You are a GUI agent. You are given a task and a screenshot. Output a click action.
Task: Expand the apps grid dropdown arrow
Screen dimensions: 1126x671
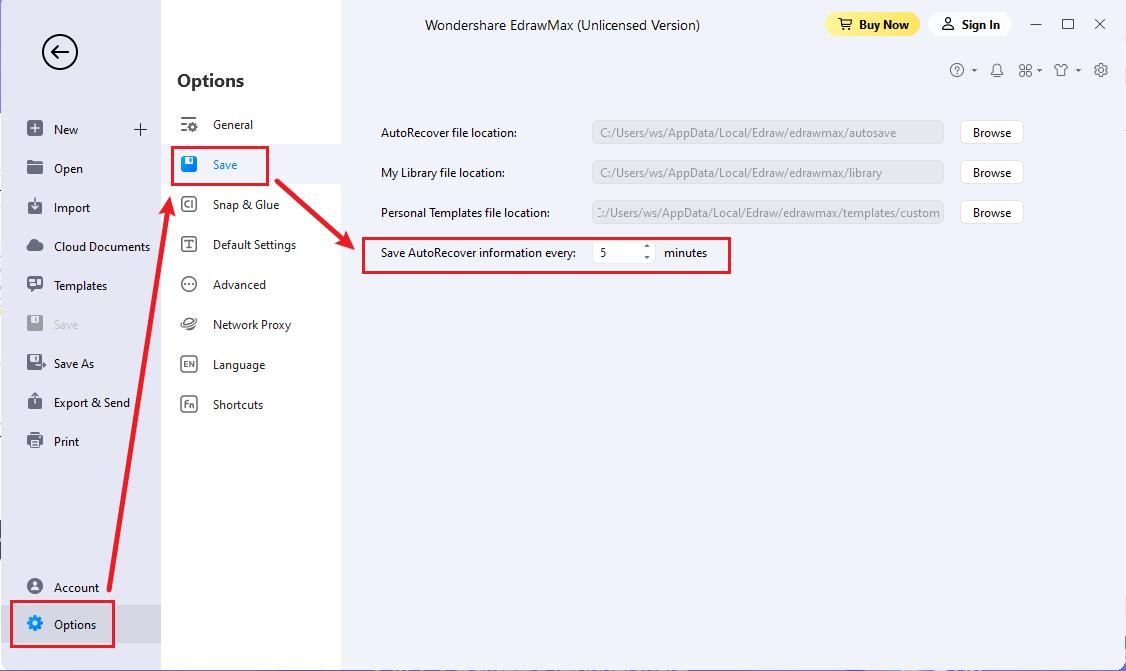tap(1039, 70)
